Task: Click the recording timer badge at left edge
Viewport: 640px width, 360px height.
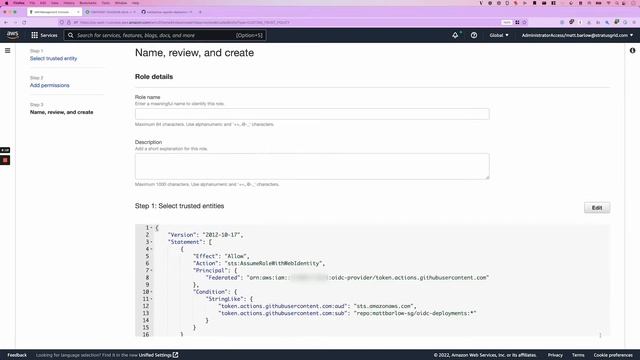Action: tap(5, 150)
